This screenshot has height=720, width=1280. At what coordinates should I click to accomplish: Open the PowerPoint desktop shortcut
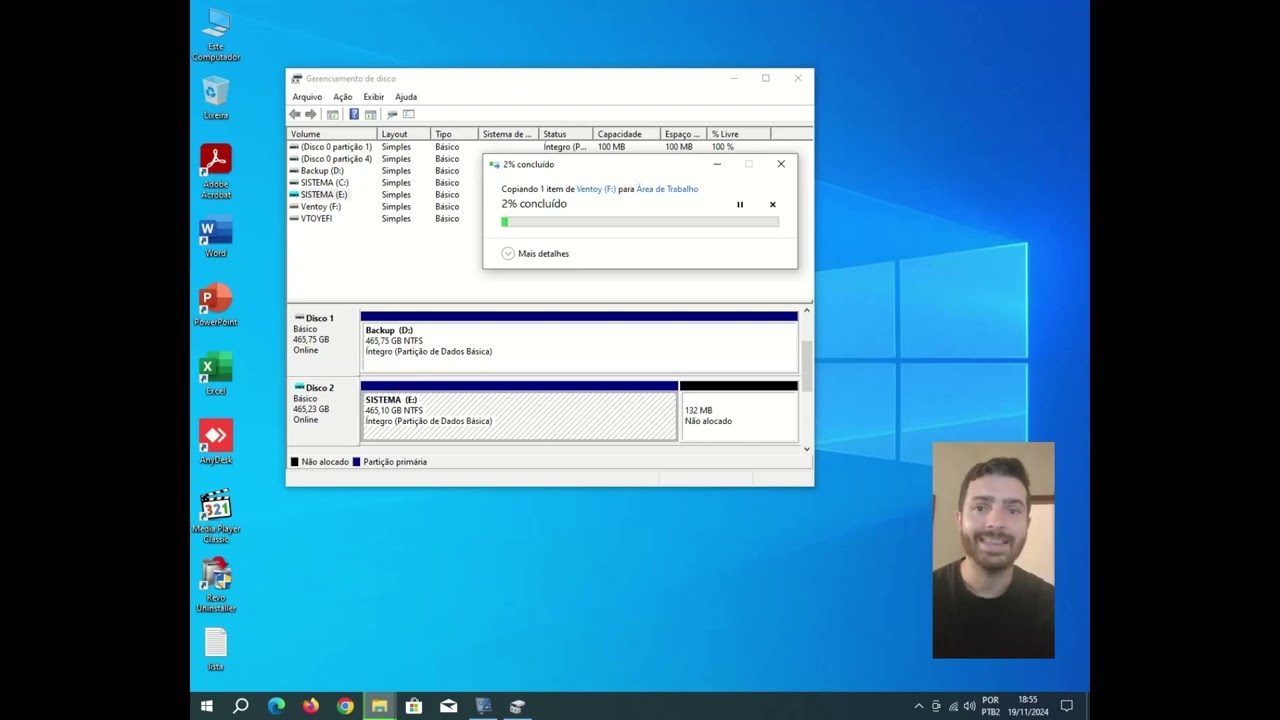(216, 305)
